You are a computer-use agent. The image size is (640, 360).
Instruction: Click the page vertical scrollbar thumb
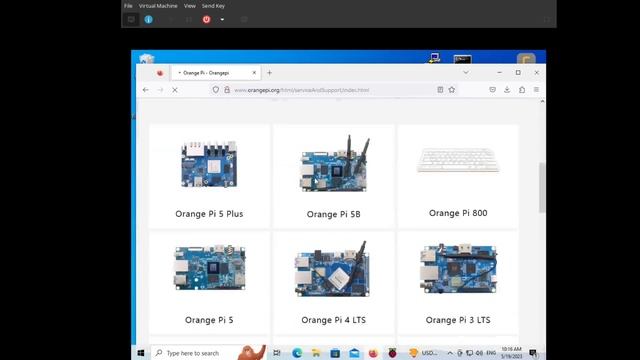pos(542,187)
